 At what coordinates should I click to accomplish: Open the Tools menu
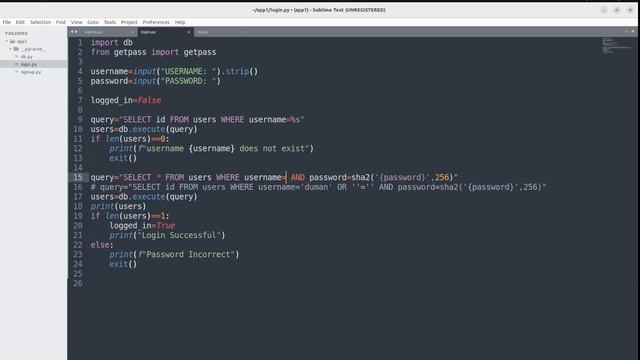(x=110, y=22)
